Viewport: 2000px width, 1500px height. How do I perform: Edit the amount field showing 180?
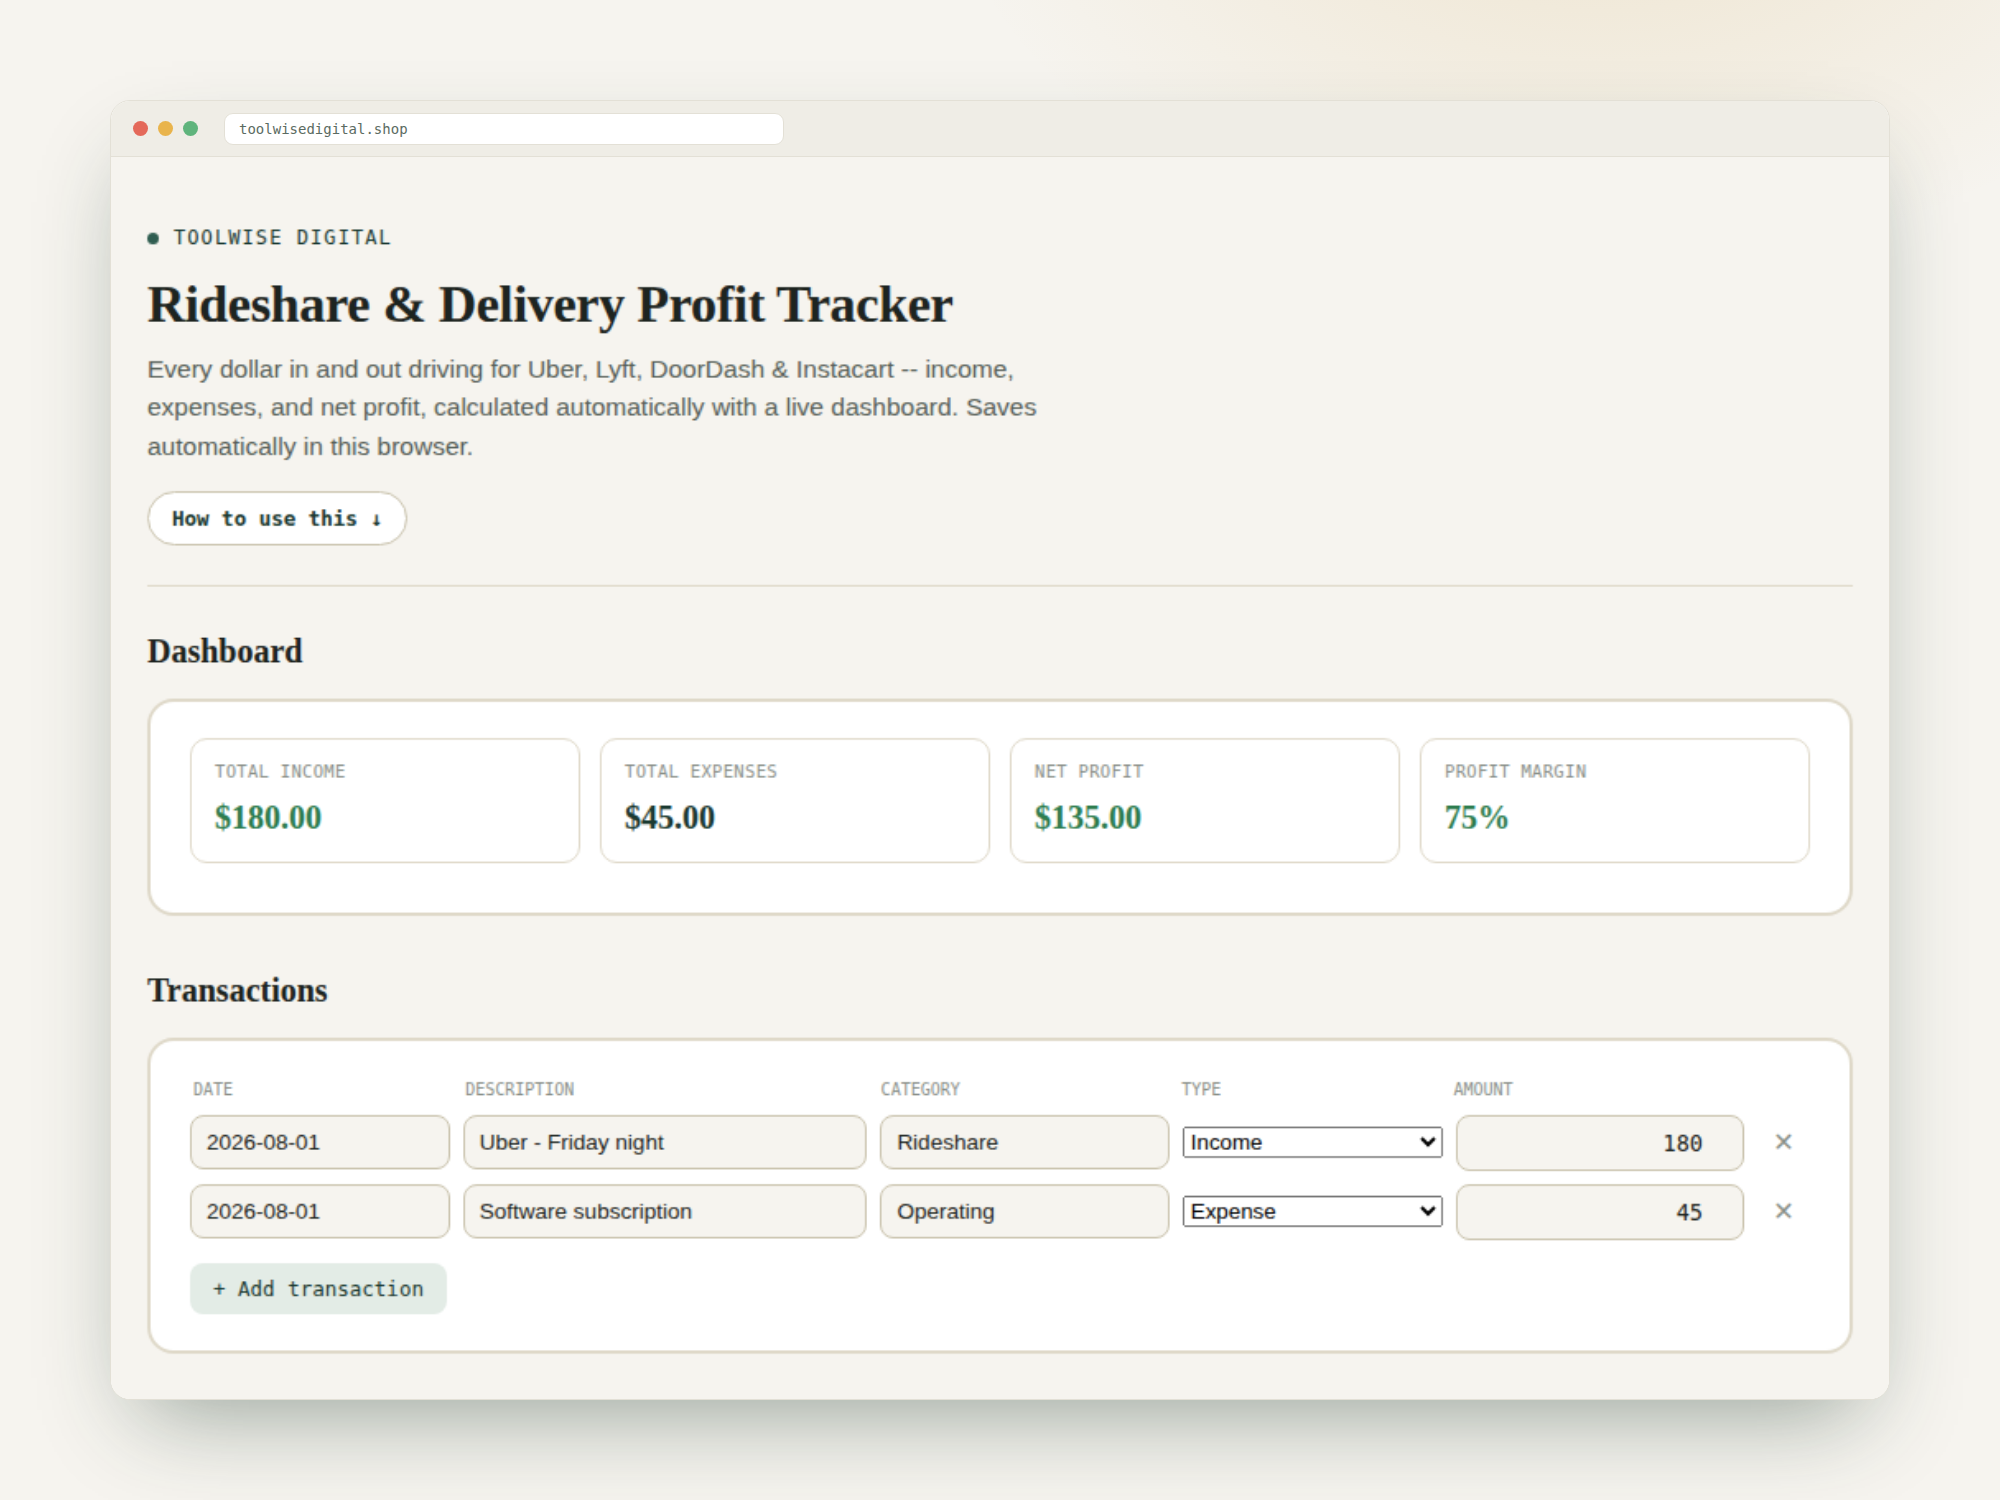1600,1143
